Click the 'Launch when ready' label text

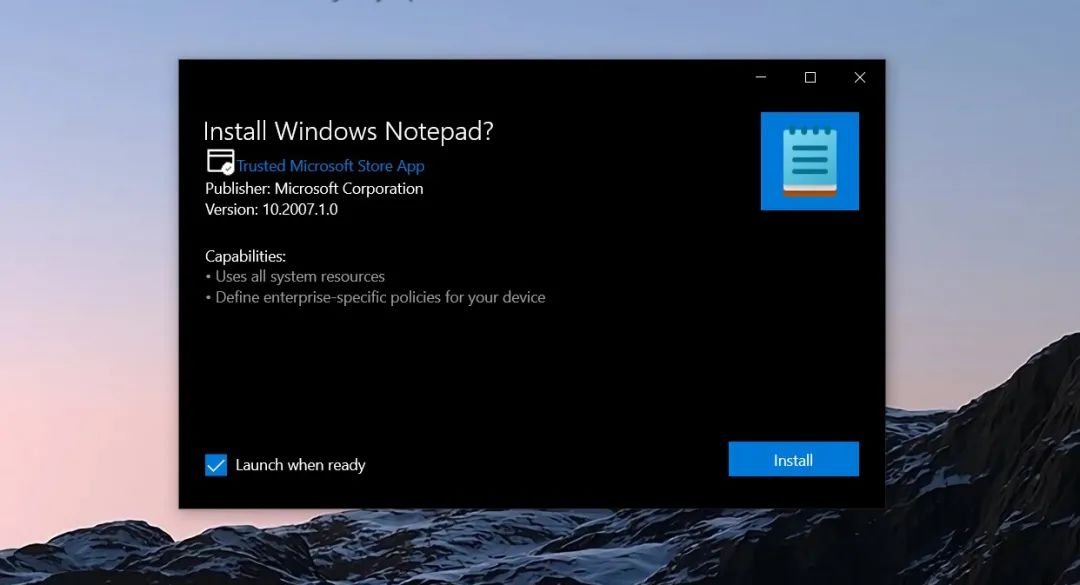pos(300,465)
